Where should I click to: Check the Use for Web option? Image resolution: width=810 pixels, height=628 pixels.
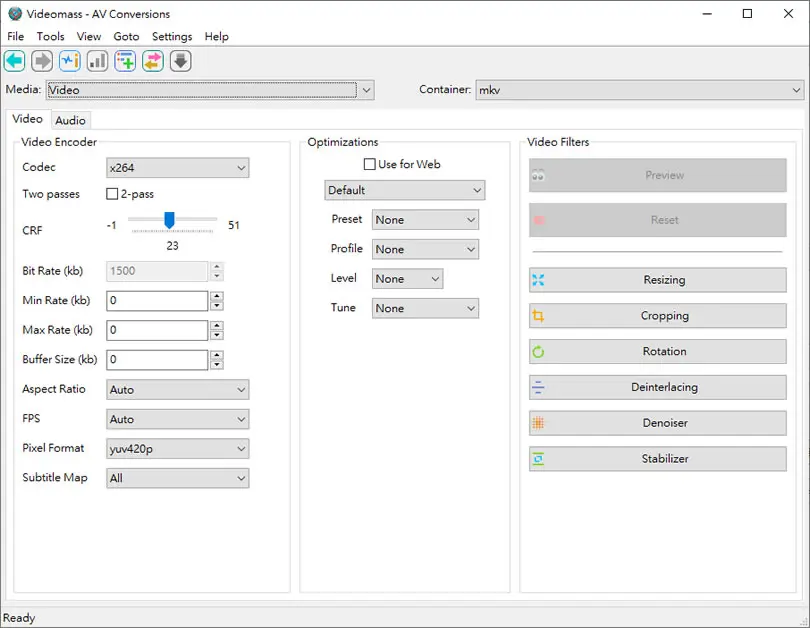tap(370, 164)
